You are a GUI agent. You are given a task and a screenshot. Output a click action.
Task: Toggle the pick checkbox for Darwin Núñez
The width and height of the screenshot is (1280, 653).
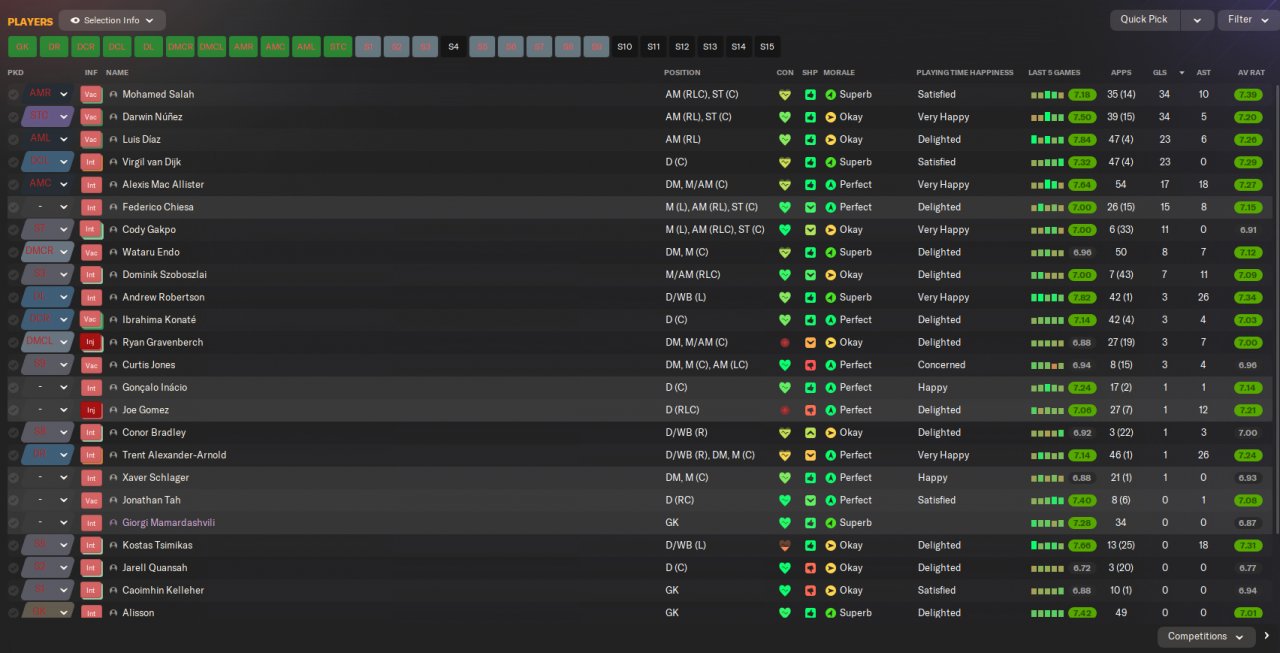(13, 117)
